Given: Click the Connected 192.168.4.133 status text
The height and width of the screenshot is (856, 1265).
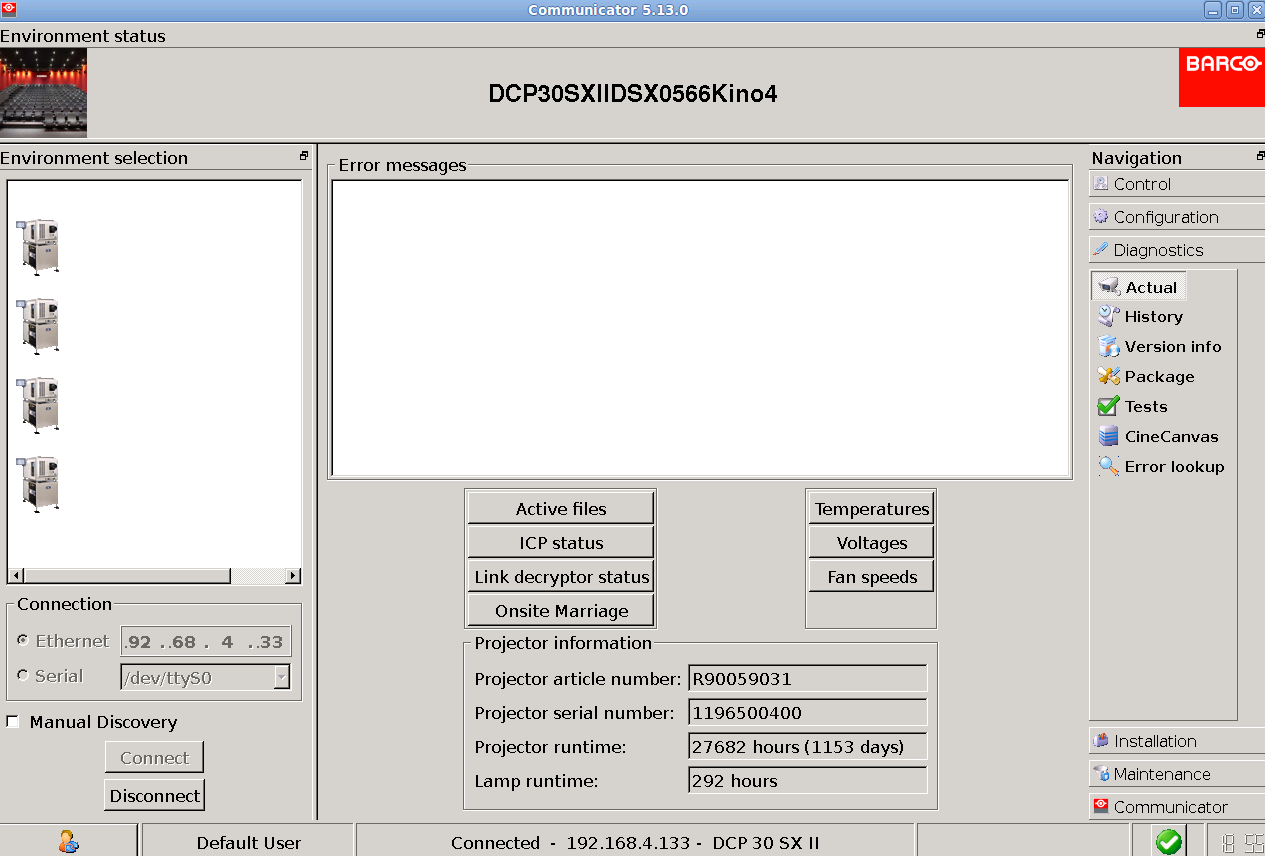Looking at the screenshot, I should point(635,842).
